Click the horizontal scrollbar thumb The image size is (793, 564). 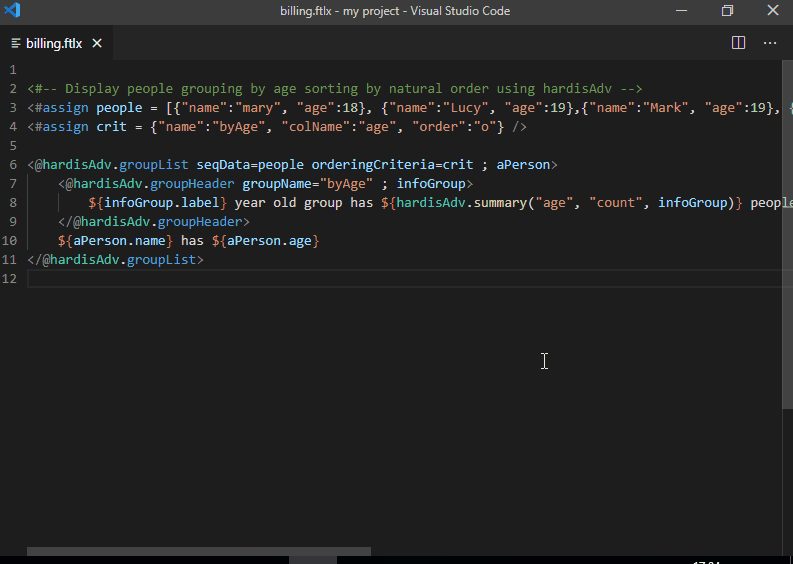point(199,551)
